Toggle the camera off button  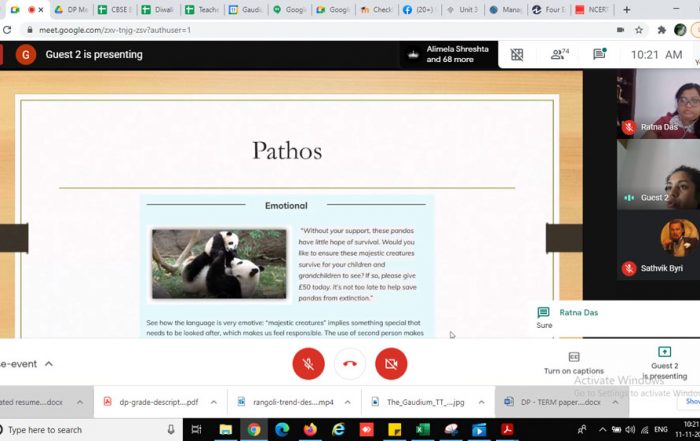coord(391,364)
